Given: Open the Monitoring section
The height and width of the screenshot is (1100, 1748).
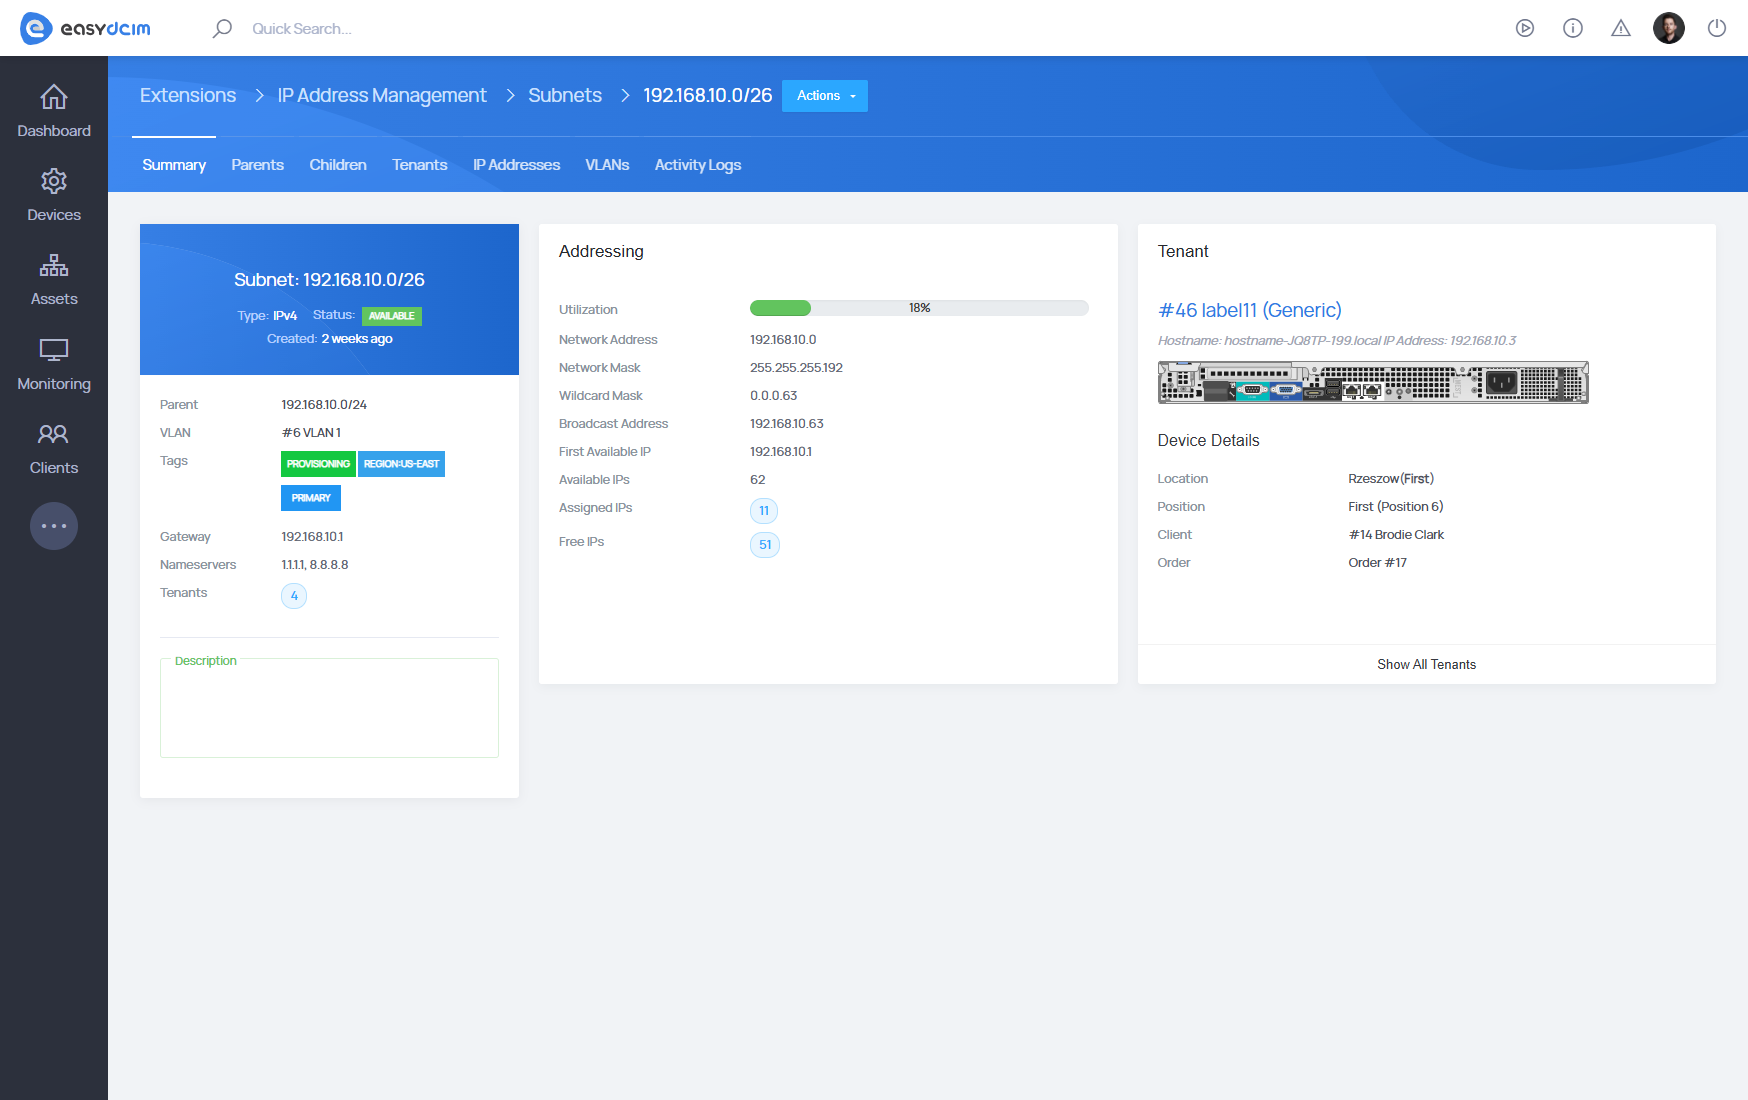Looking at the screenshot, I should [x=54, y=365].
